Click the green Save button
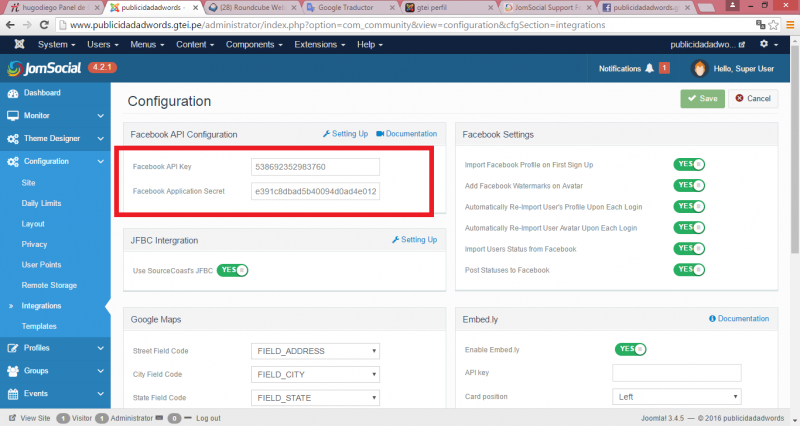Viewport: 800px width, 426px height. 703,98
